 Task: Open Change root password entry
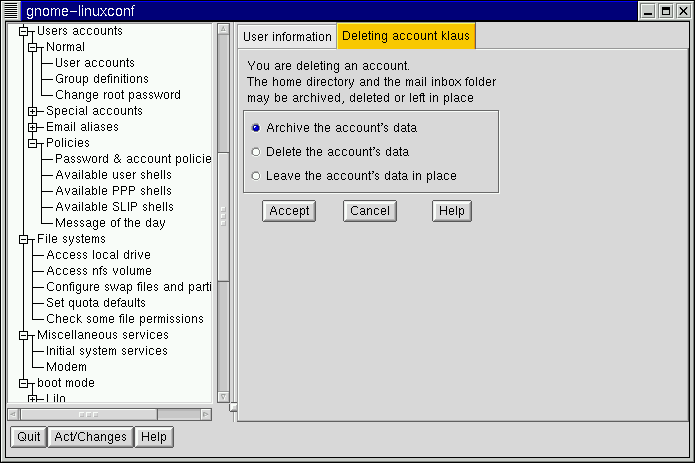pyautogui.click(x=117, y=95)
